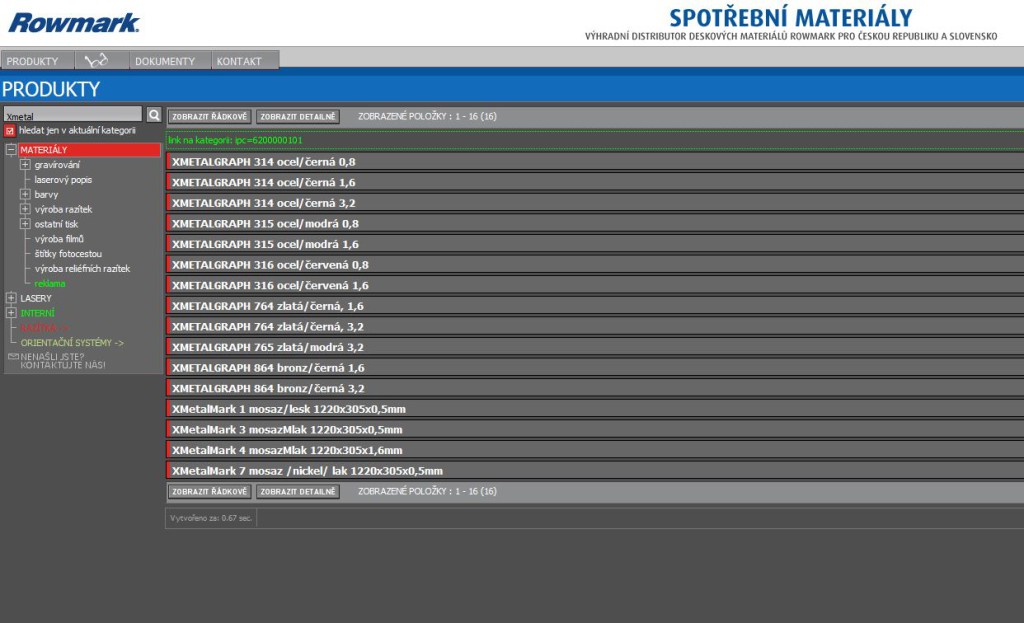This screenshot has width=1024, height=623.
Task: Open 'ORIENTAČNÍ SYSTÉMY ->' tree link
Action: point(72,343)
